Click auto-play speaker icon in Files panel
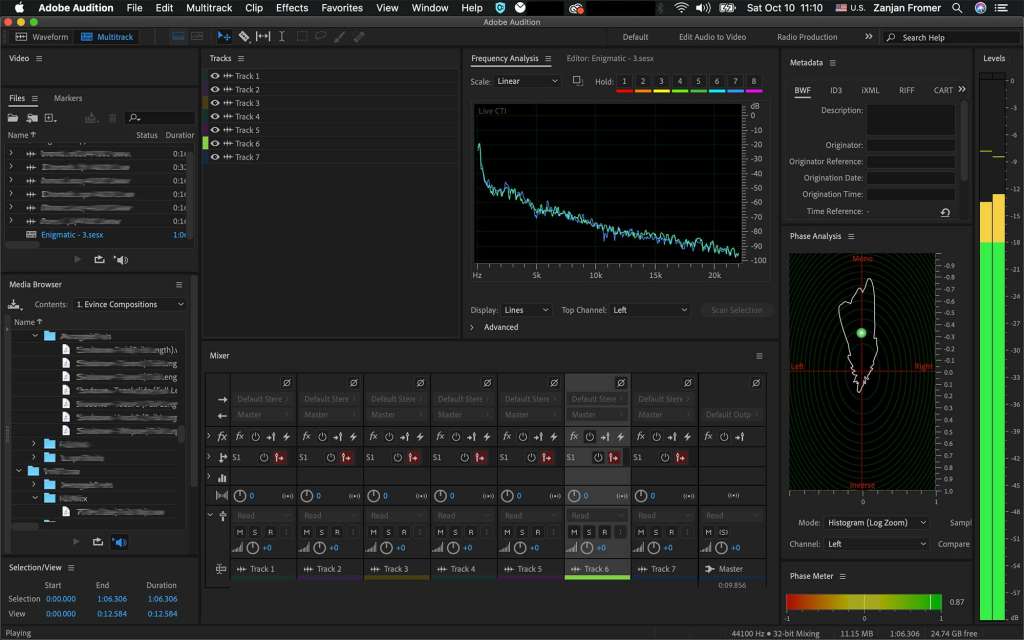The image size is (1024, 640). tap(121, 259)
